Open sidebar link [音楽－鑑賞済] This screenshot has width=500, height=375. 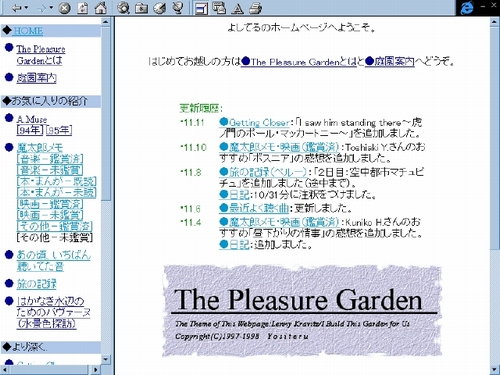point(50,159)
